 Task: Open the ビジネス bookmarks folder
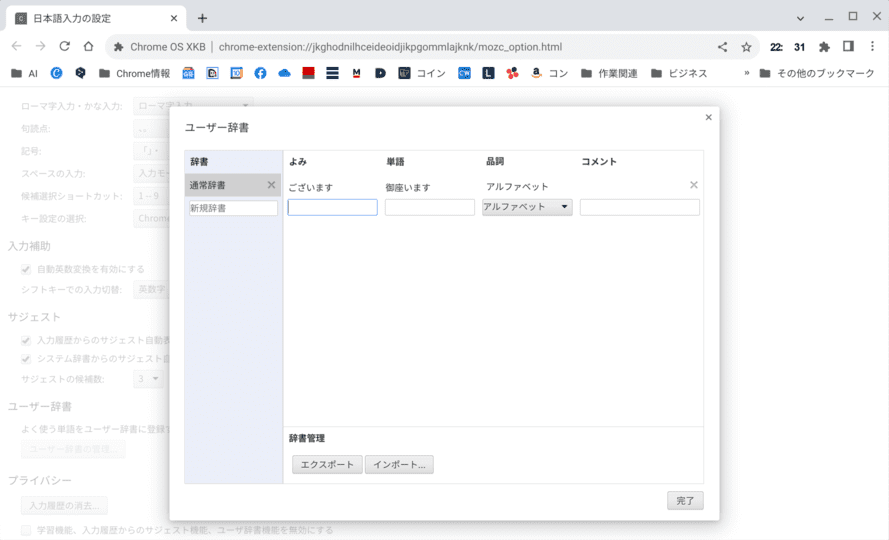click(x=679, y=73)
